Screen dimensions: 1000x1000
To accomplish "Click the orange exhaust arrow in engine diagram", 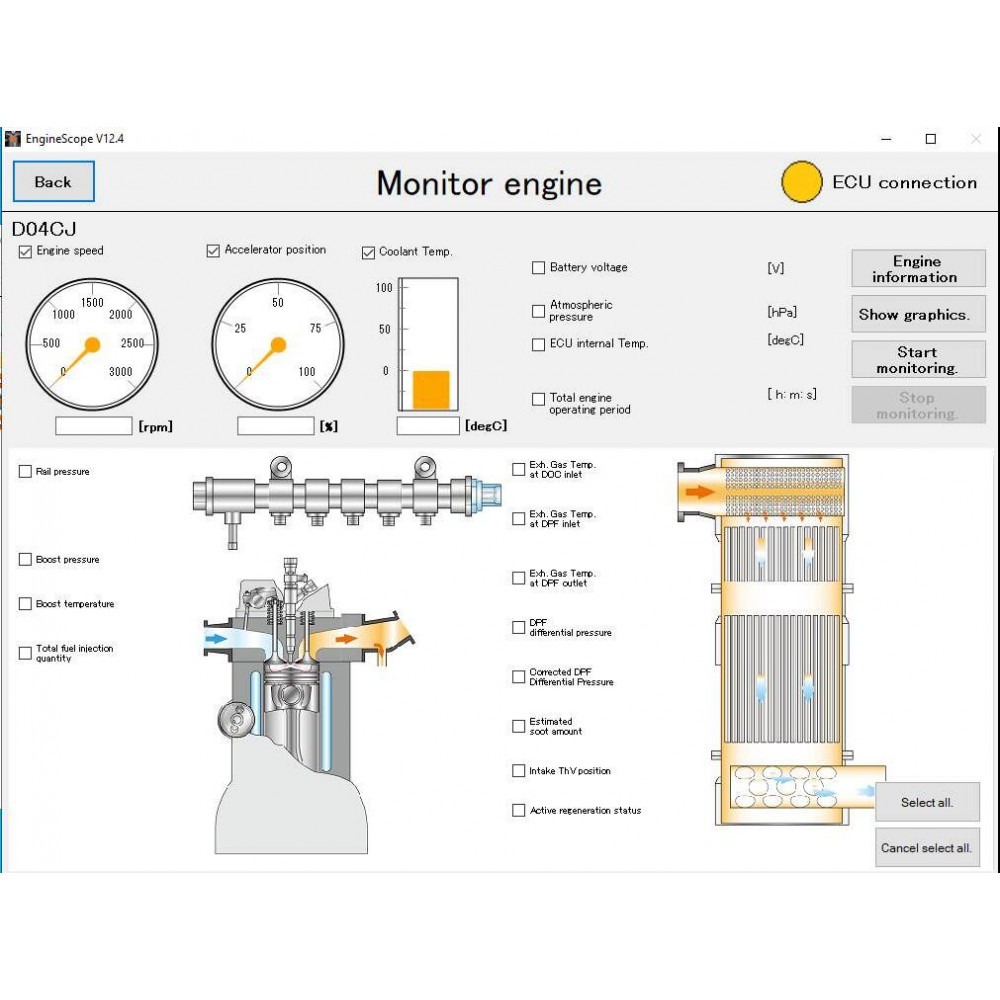I will tap(346, 638).
